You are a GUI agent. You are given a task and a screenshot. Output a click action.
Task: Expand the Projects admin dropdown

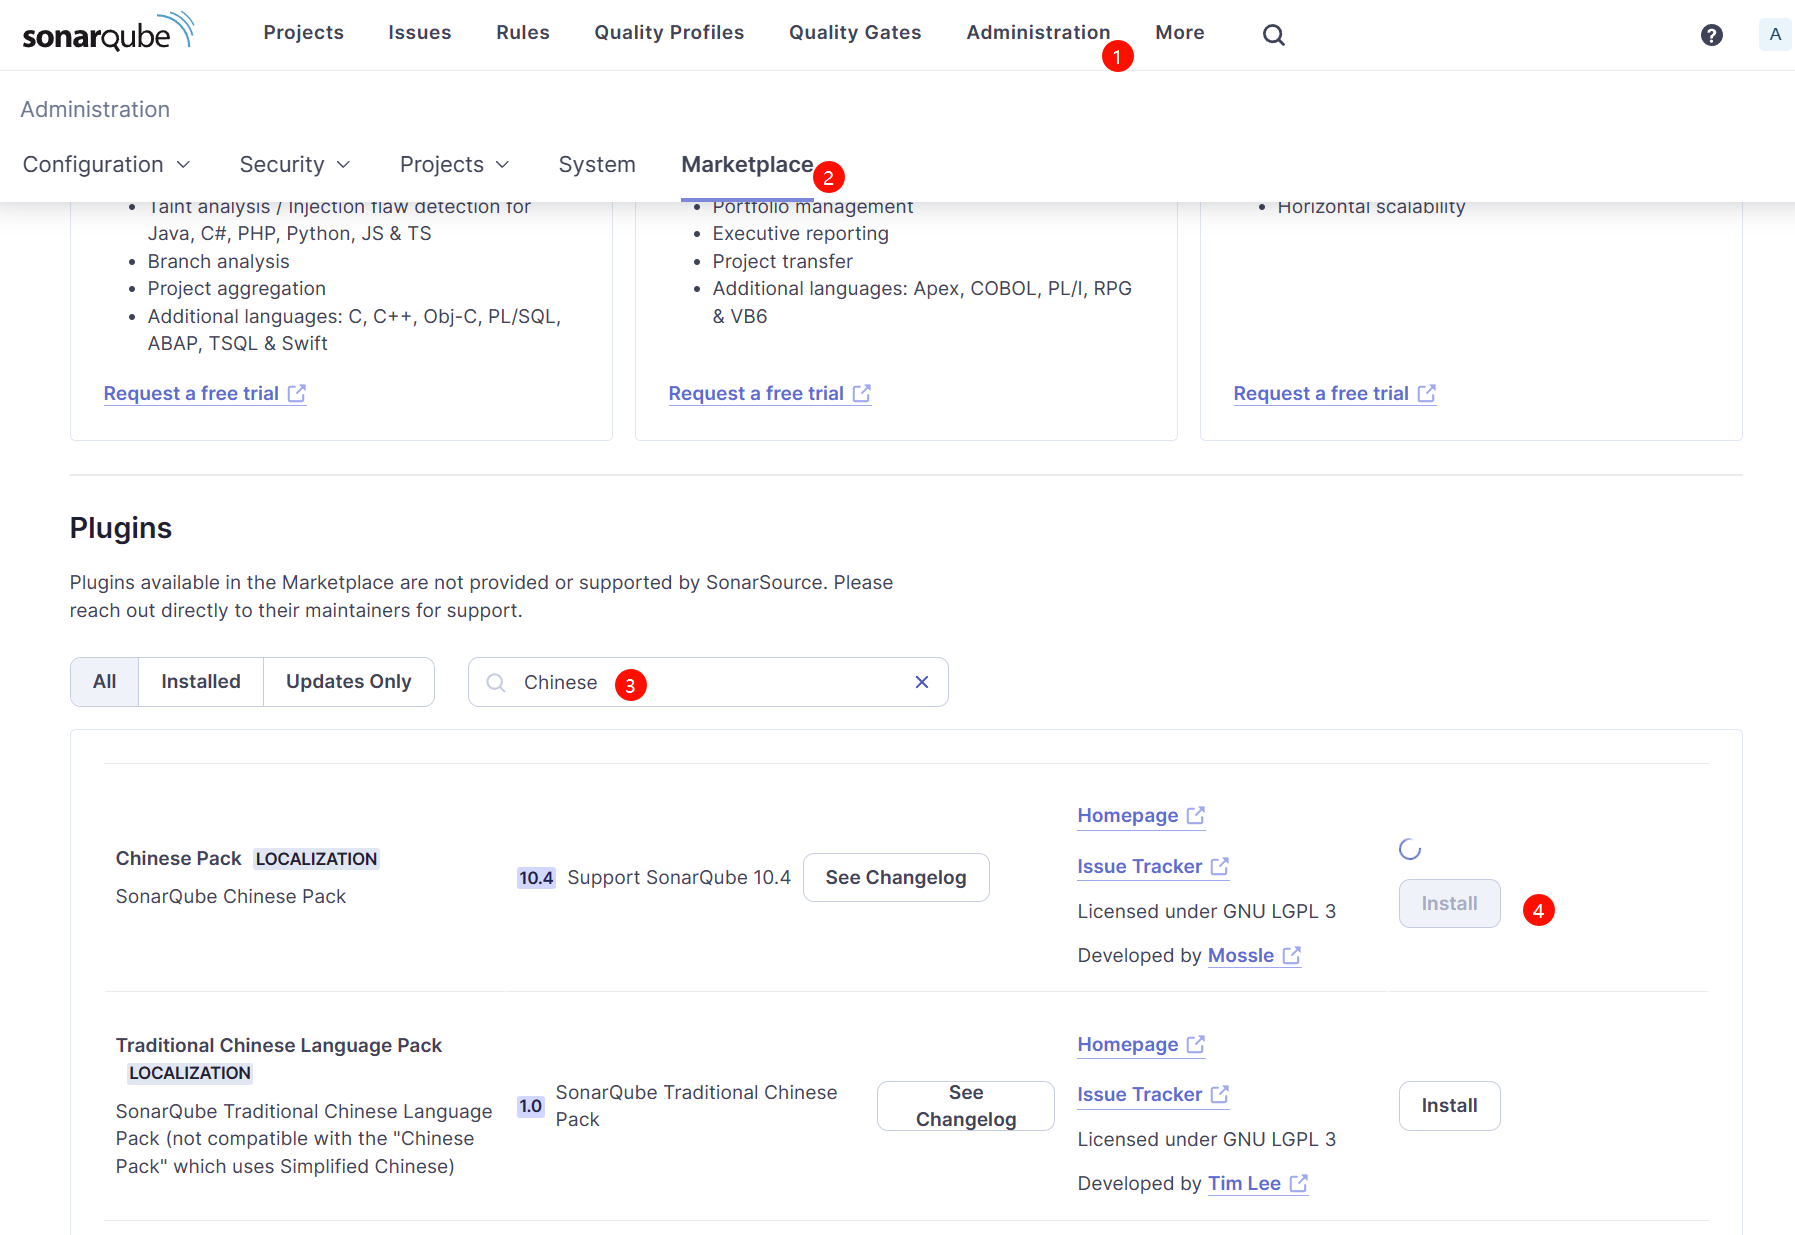pyautogui.click(x=454, y=165)
